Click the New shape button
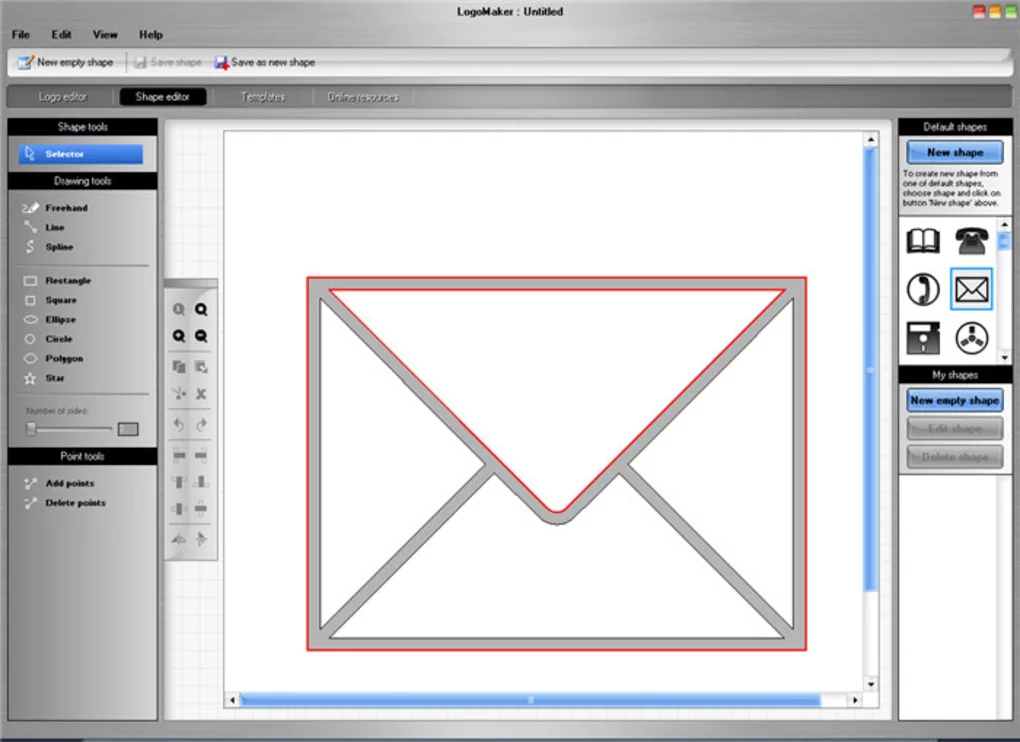The image size is (1020, 742). coord(955,152)
